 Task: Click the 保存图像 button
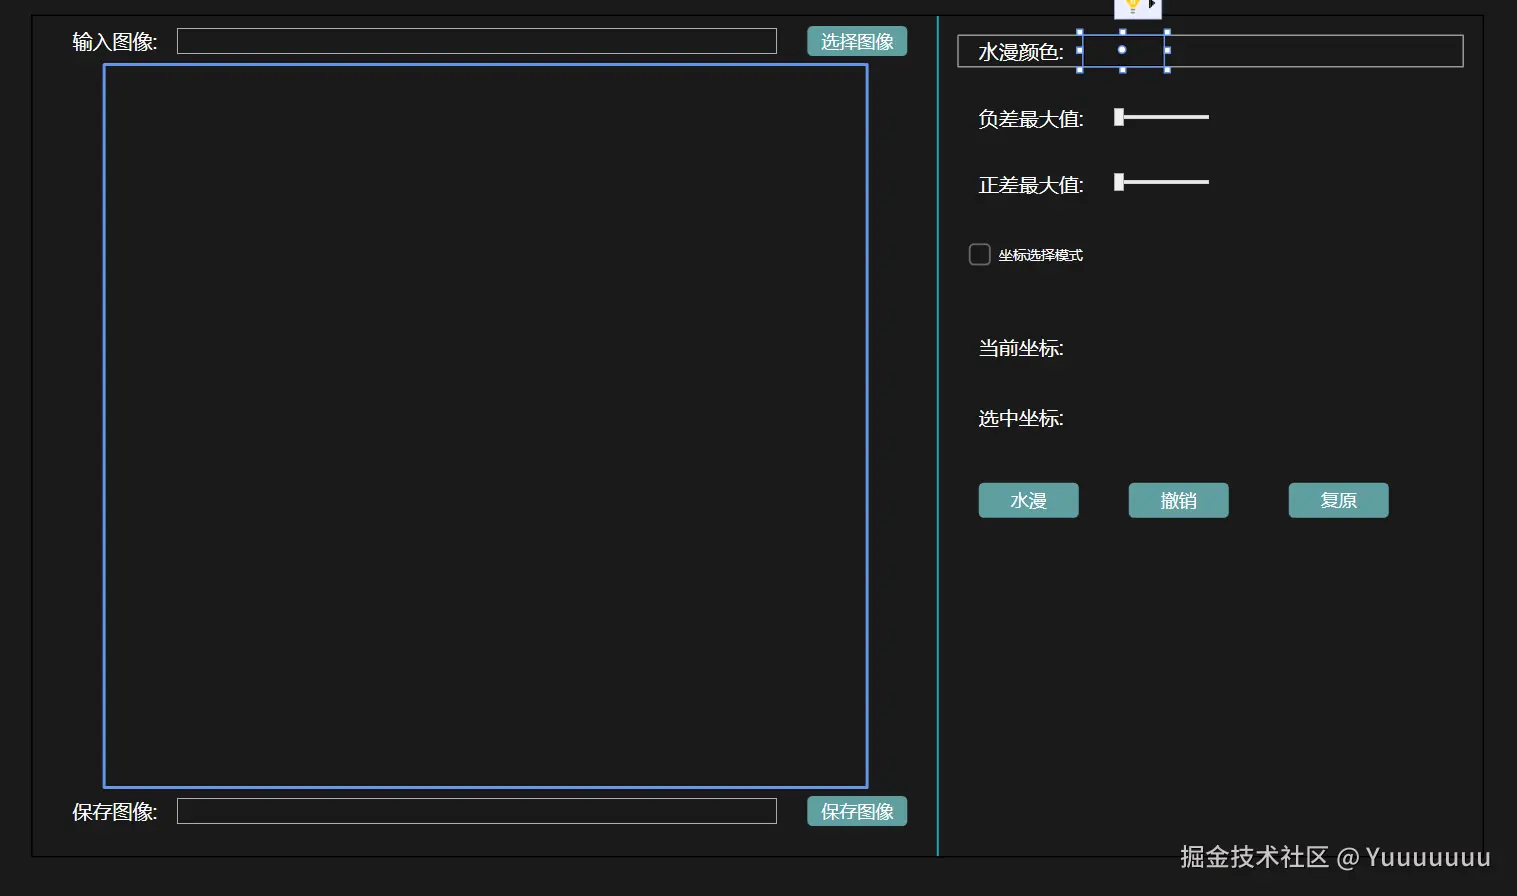pos(857,811)
